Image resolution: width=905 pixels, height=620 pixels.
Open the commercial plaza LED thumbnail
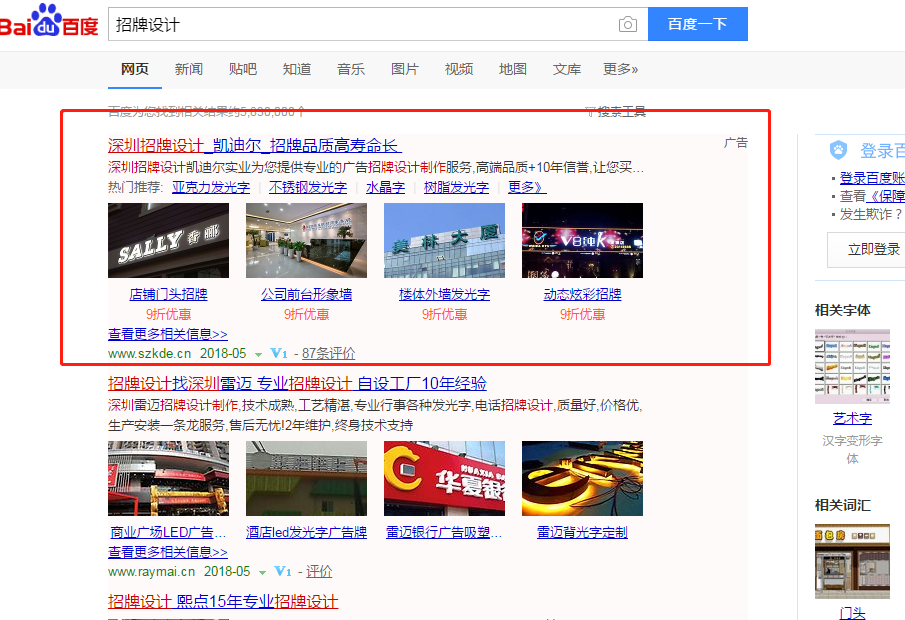[x=169, y=479]
